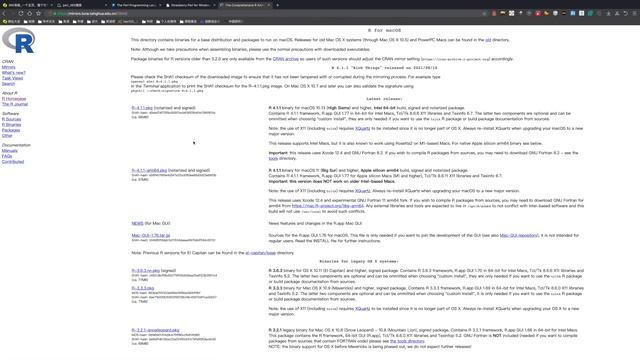640x360 pixels.
Task: Open XQuartz link in R 4.1.1 Intel note
Action: pos(362,128)
